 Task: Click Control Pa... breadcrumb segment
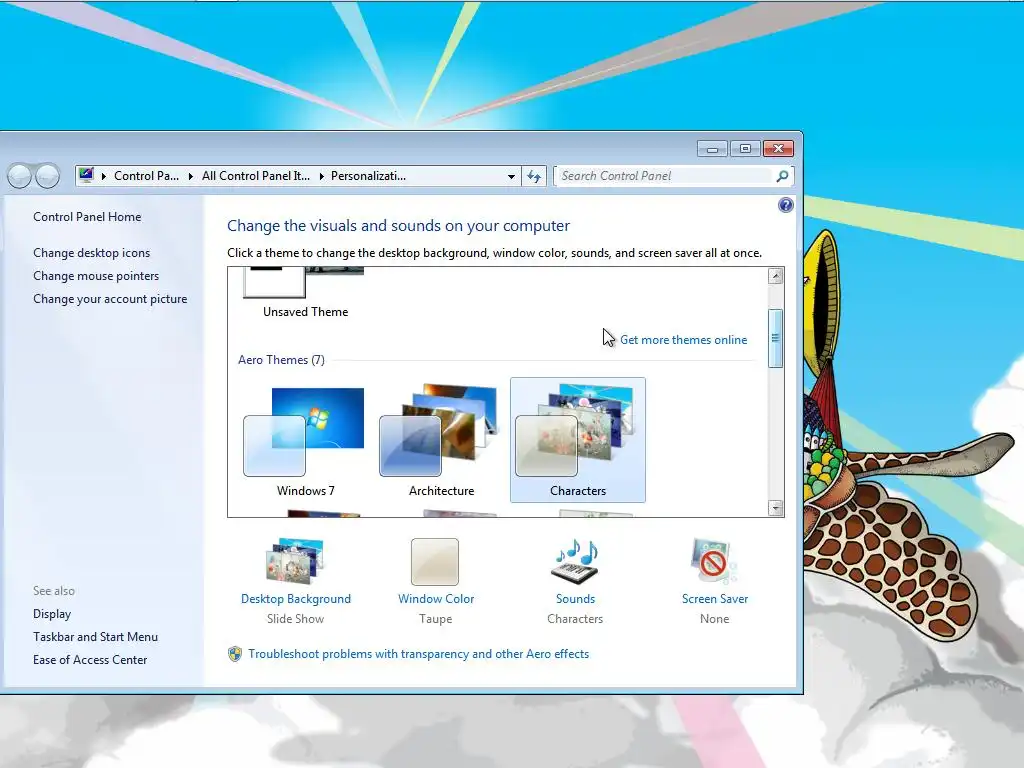(146, 176)
